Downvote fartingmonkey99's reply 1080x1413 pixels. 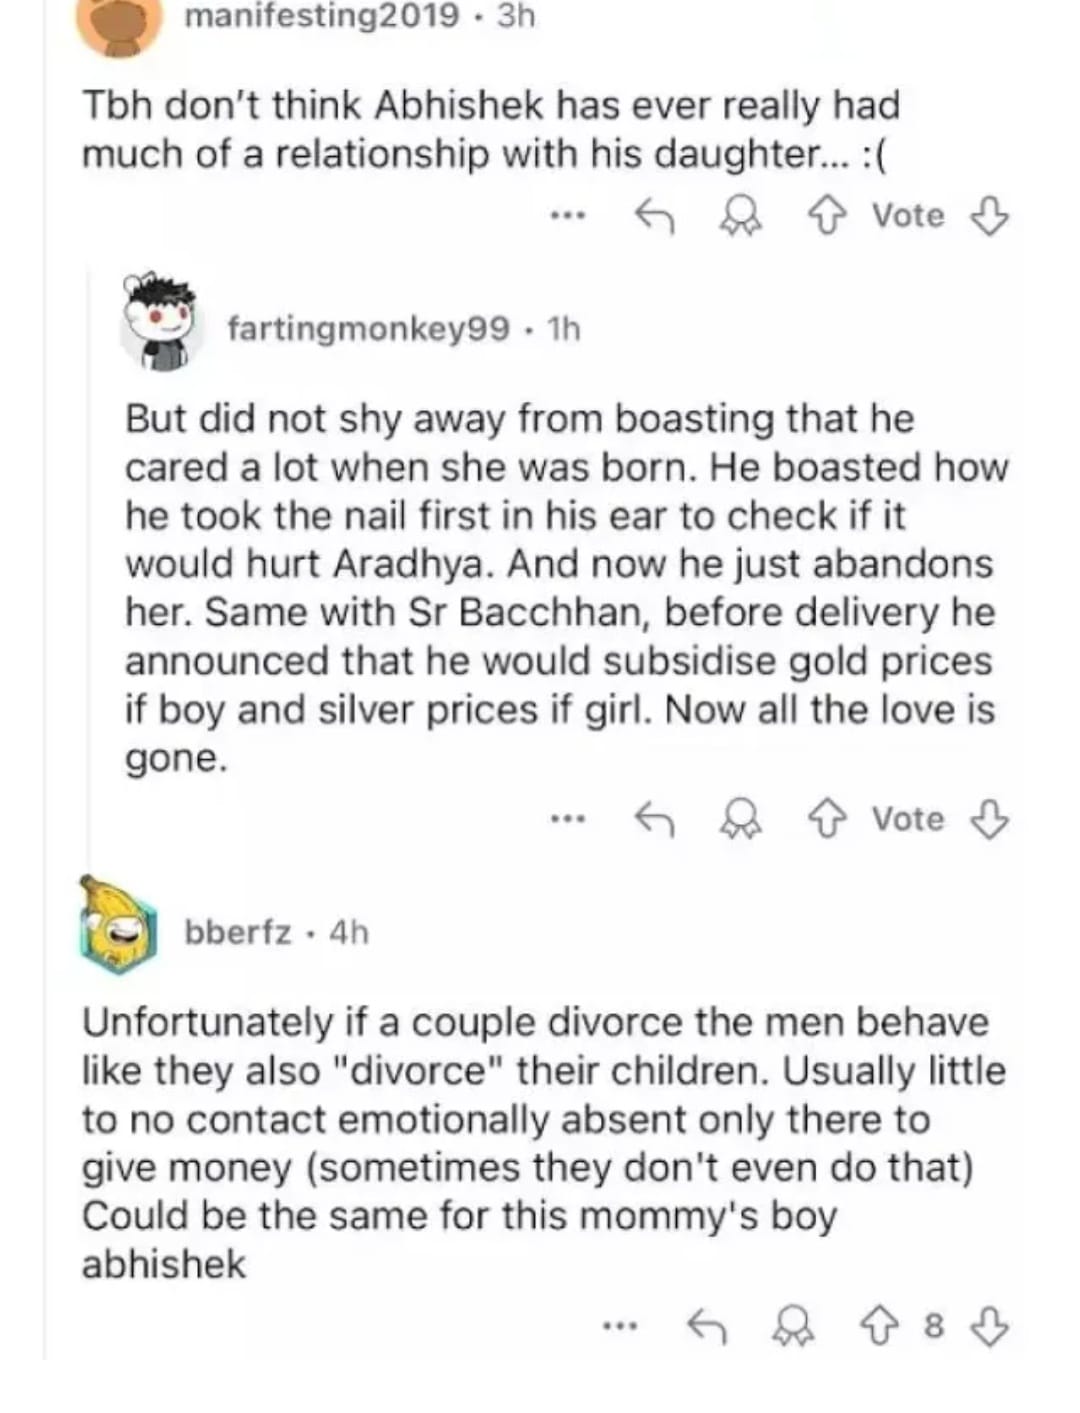pyautogui.click(x=989, y=820)
